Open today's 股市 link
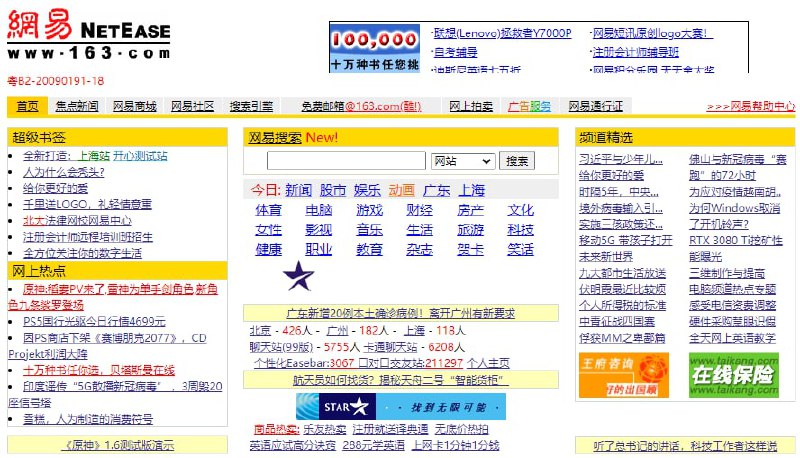 pyautogui.click(x=333, y=190)
